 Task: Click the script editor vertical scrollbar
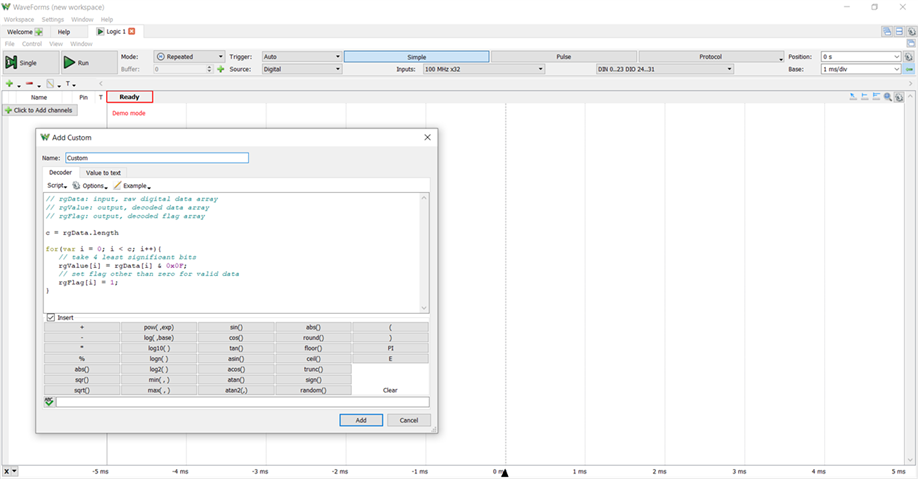point(424,253)
